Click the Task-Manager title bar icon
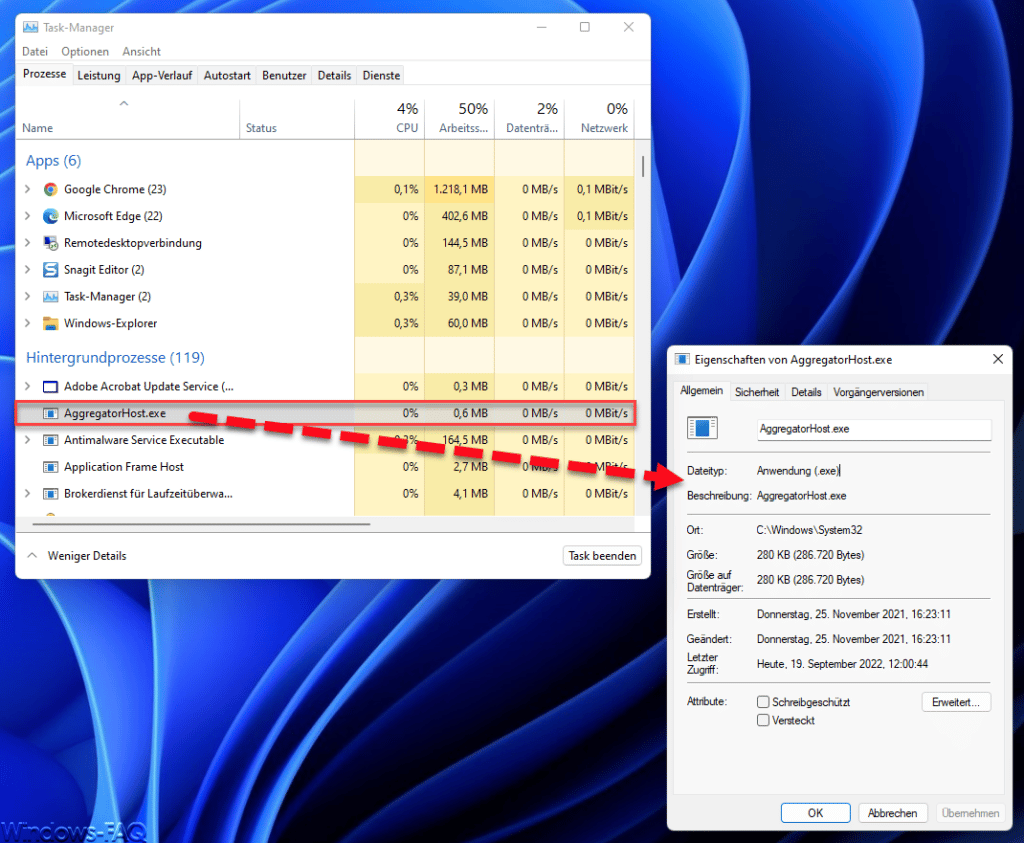The height and width of the screenshot is (843, 1024). click(30, 27)
